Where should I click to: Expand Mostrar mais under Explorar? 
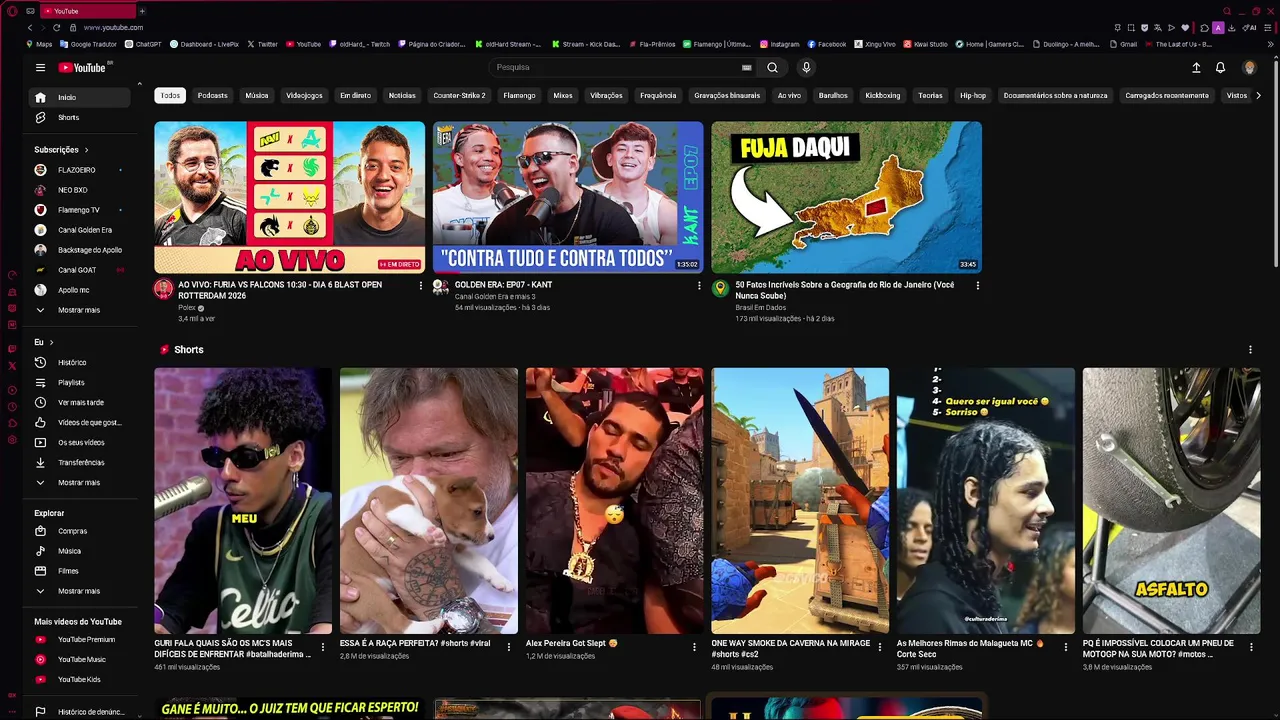click(79, 591)
